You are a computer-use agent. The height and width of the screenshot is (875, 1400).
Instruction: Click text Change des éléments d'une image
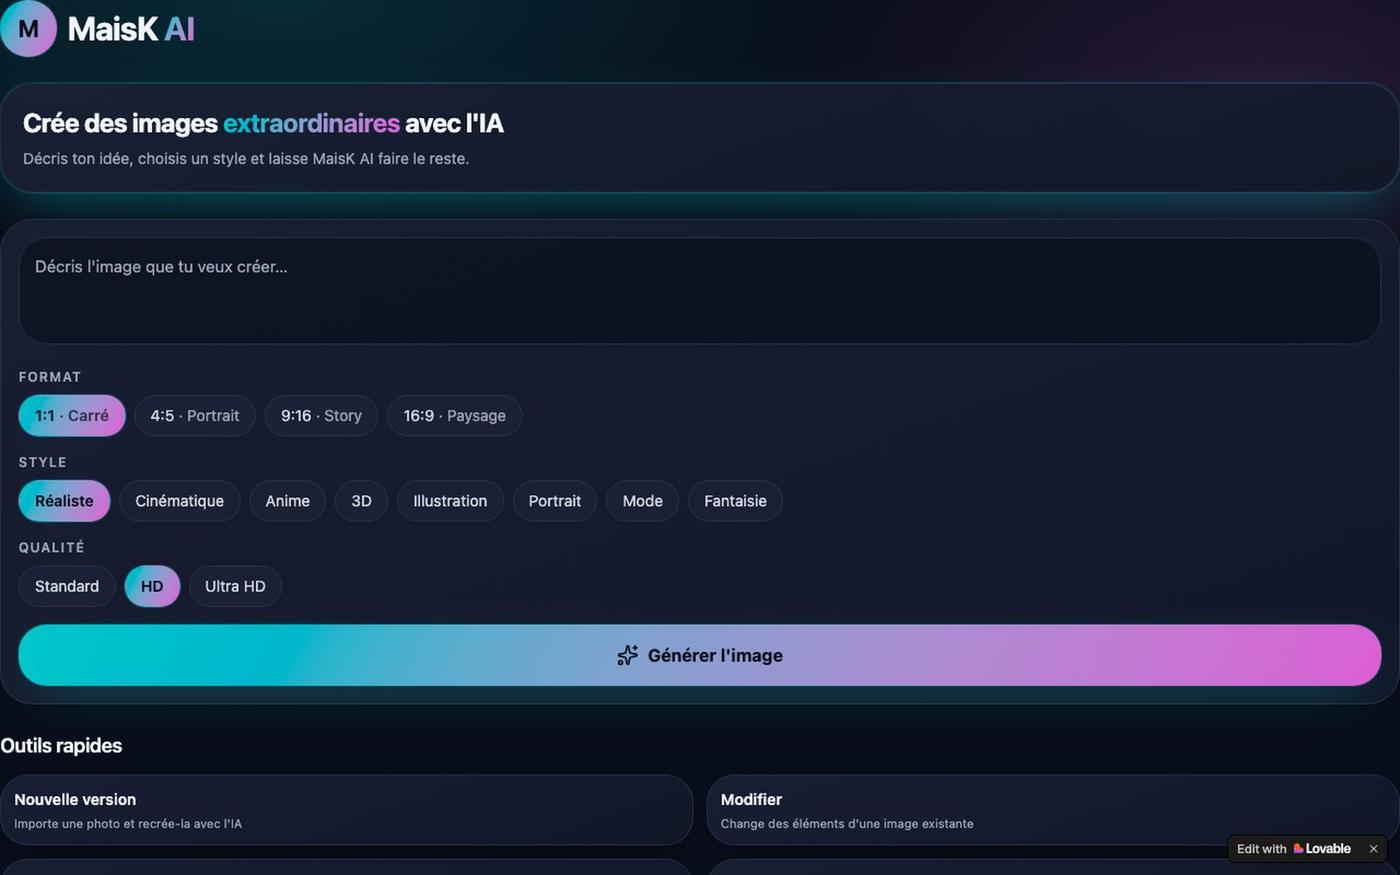click(x=847, y=824)
